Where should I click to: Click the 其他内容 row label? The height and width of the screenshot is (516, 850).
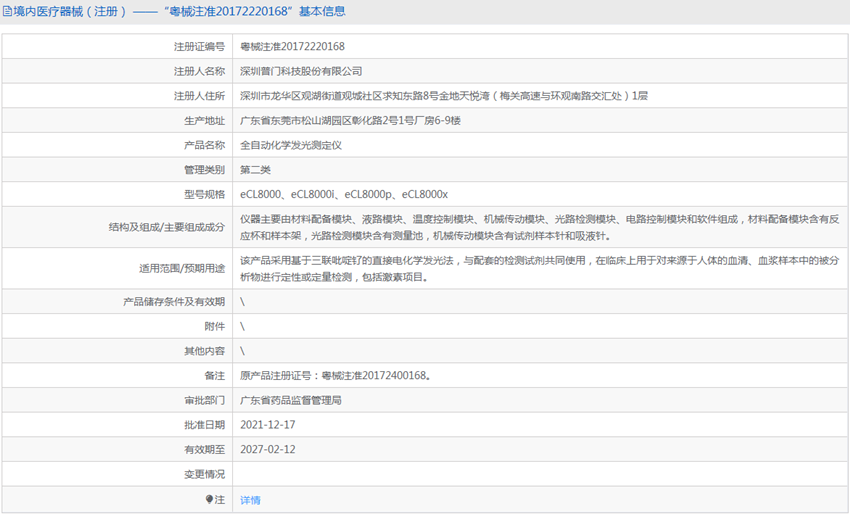(204, 351)
